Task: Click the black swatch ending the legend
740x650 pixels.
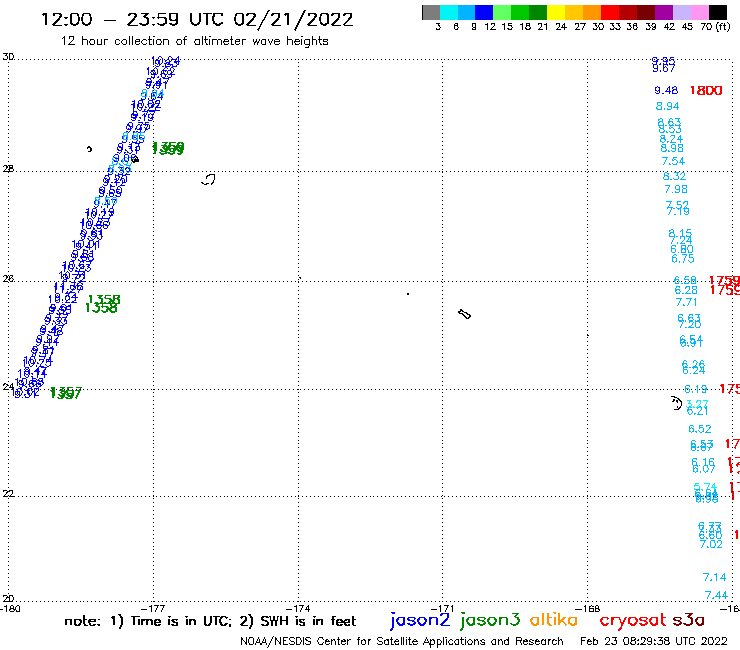Action: click(718, 12)
